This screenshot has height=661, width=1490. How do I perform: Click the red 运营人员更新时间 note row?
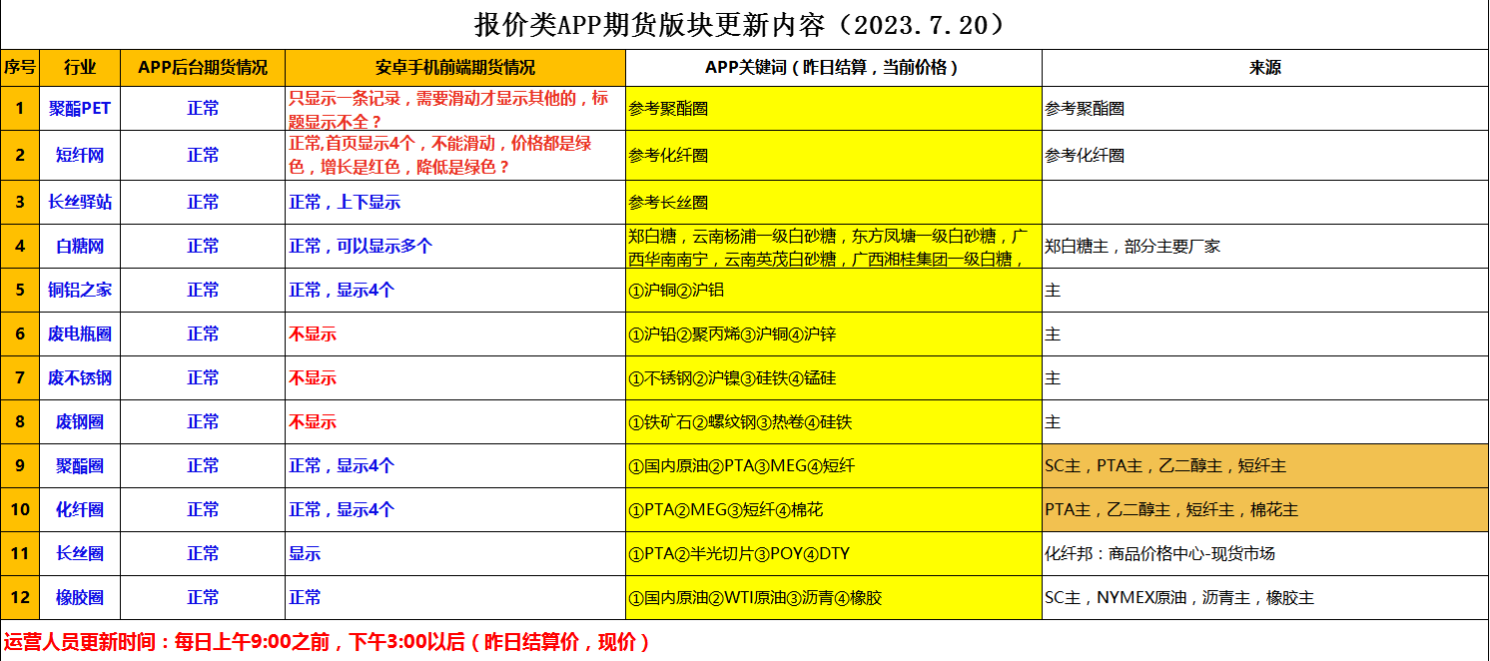click(x=327, y=642)
